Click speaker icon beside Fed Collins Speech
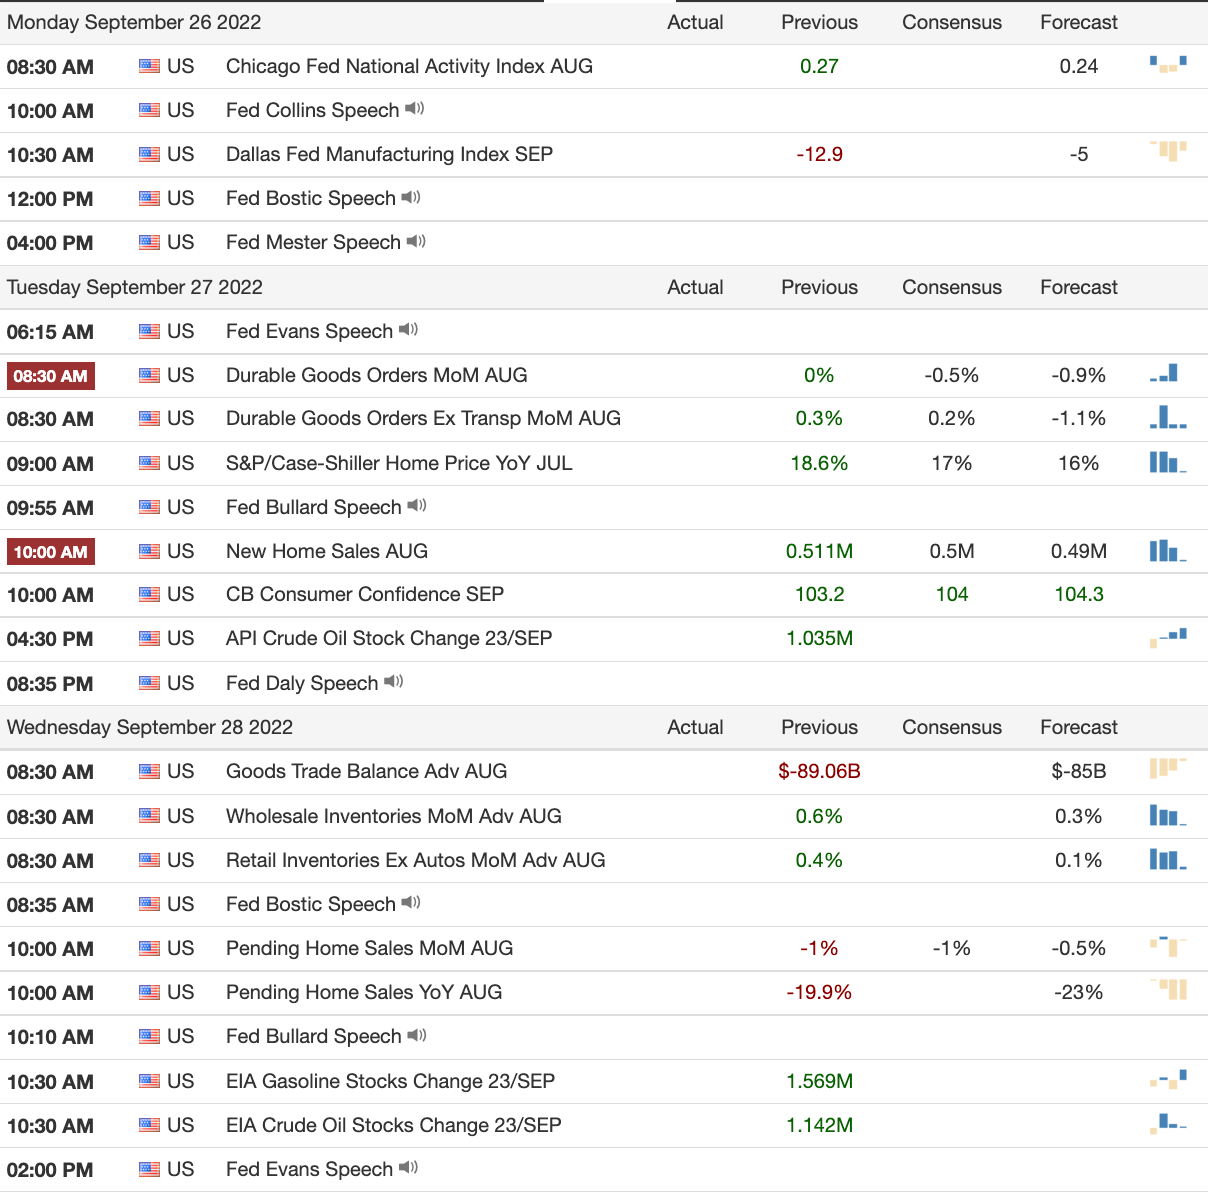 coord(415,109)
